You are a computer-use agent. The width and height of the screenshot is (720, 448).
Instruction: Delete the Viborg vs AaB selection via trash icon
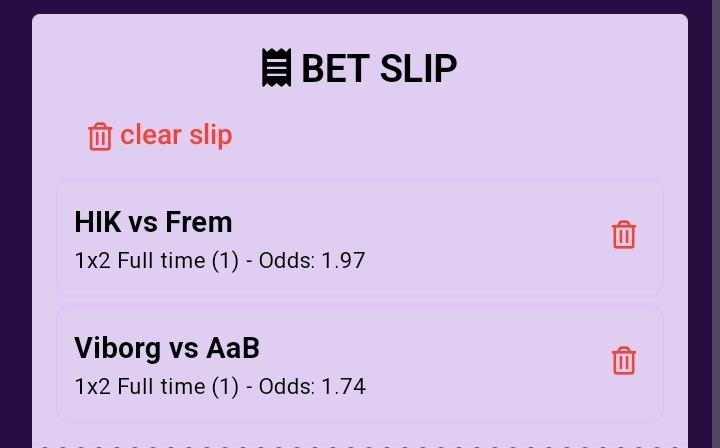tap(624, 361)
